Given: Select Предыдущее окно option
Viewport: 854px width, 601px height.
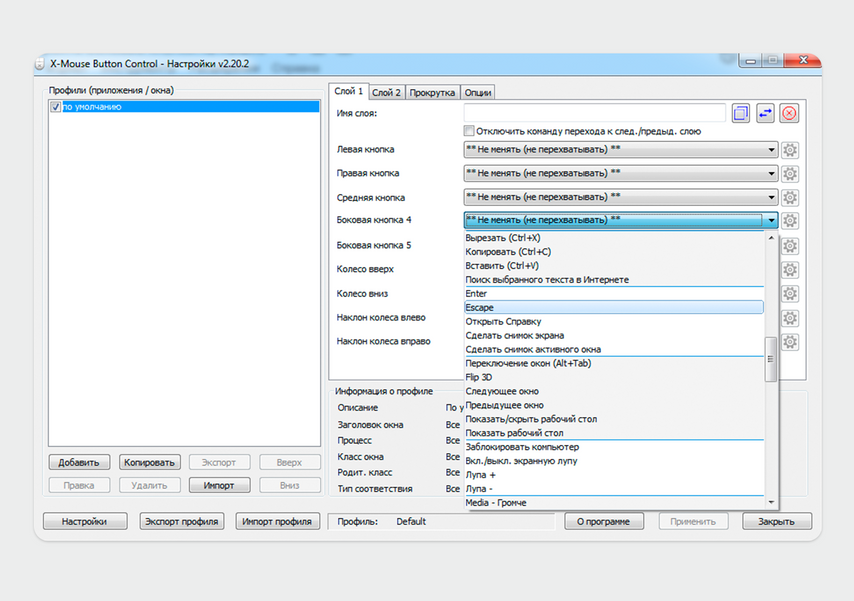Looking at the screenshot, I should click(614, 405).
